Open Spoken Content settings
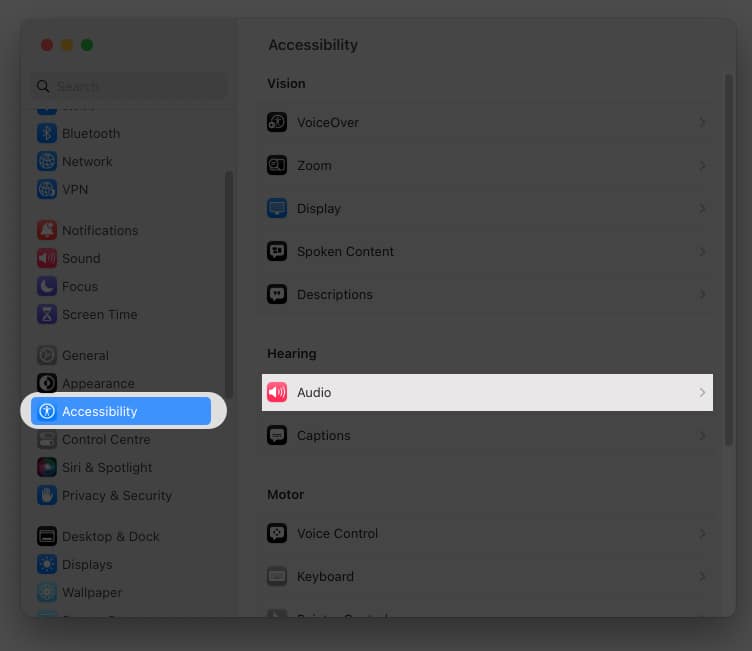Viewport: 752px width, 651px height. click(x=487, y=251)
